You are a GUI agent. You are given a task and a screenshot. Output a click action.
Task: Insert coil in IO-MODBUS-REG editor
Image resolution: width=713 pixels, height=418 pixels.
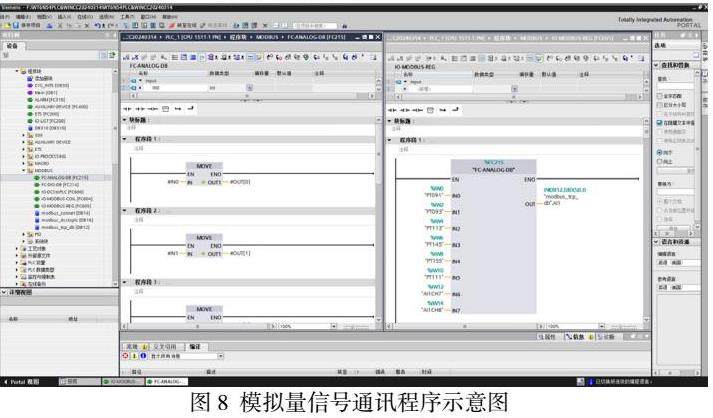[x=417, y=110]
